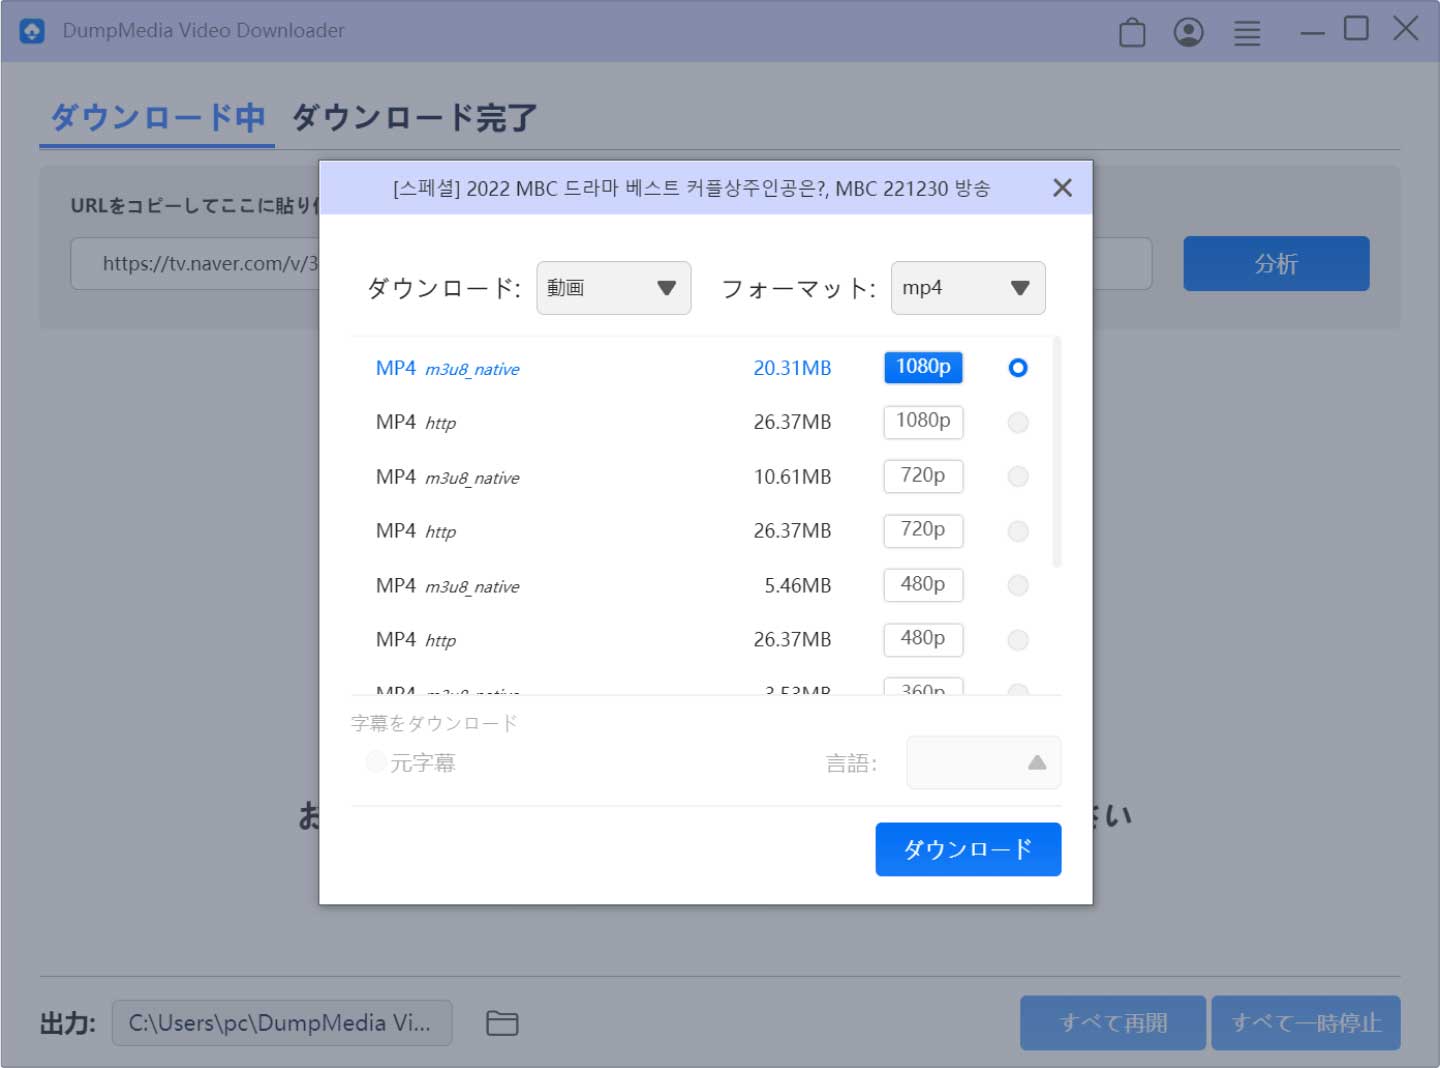The image size is (1440, 1068).
Task: Click the 1080p badge in the 20.31MB row
Action: (x=923, y=367)
